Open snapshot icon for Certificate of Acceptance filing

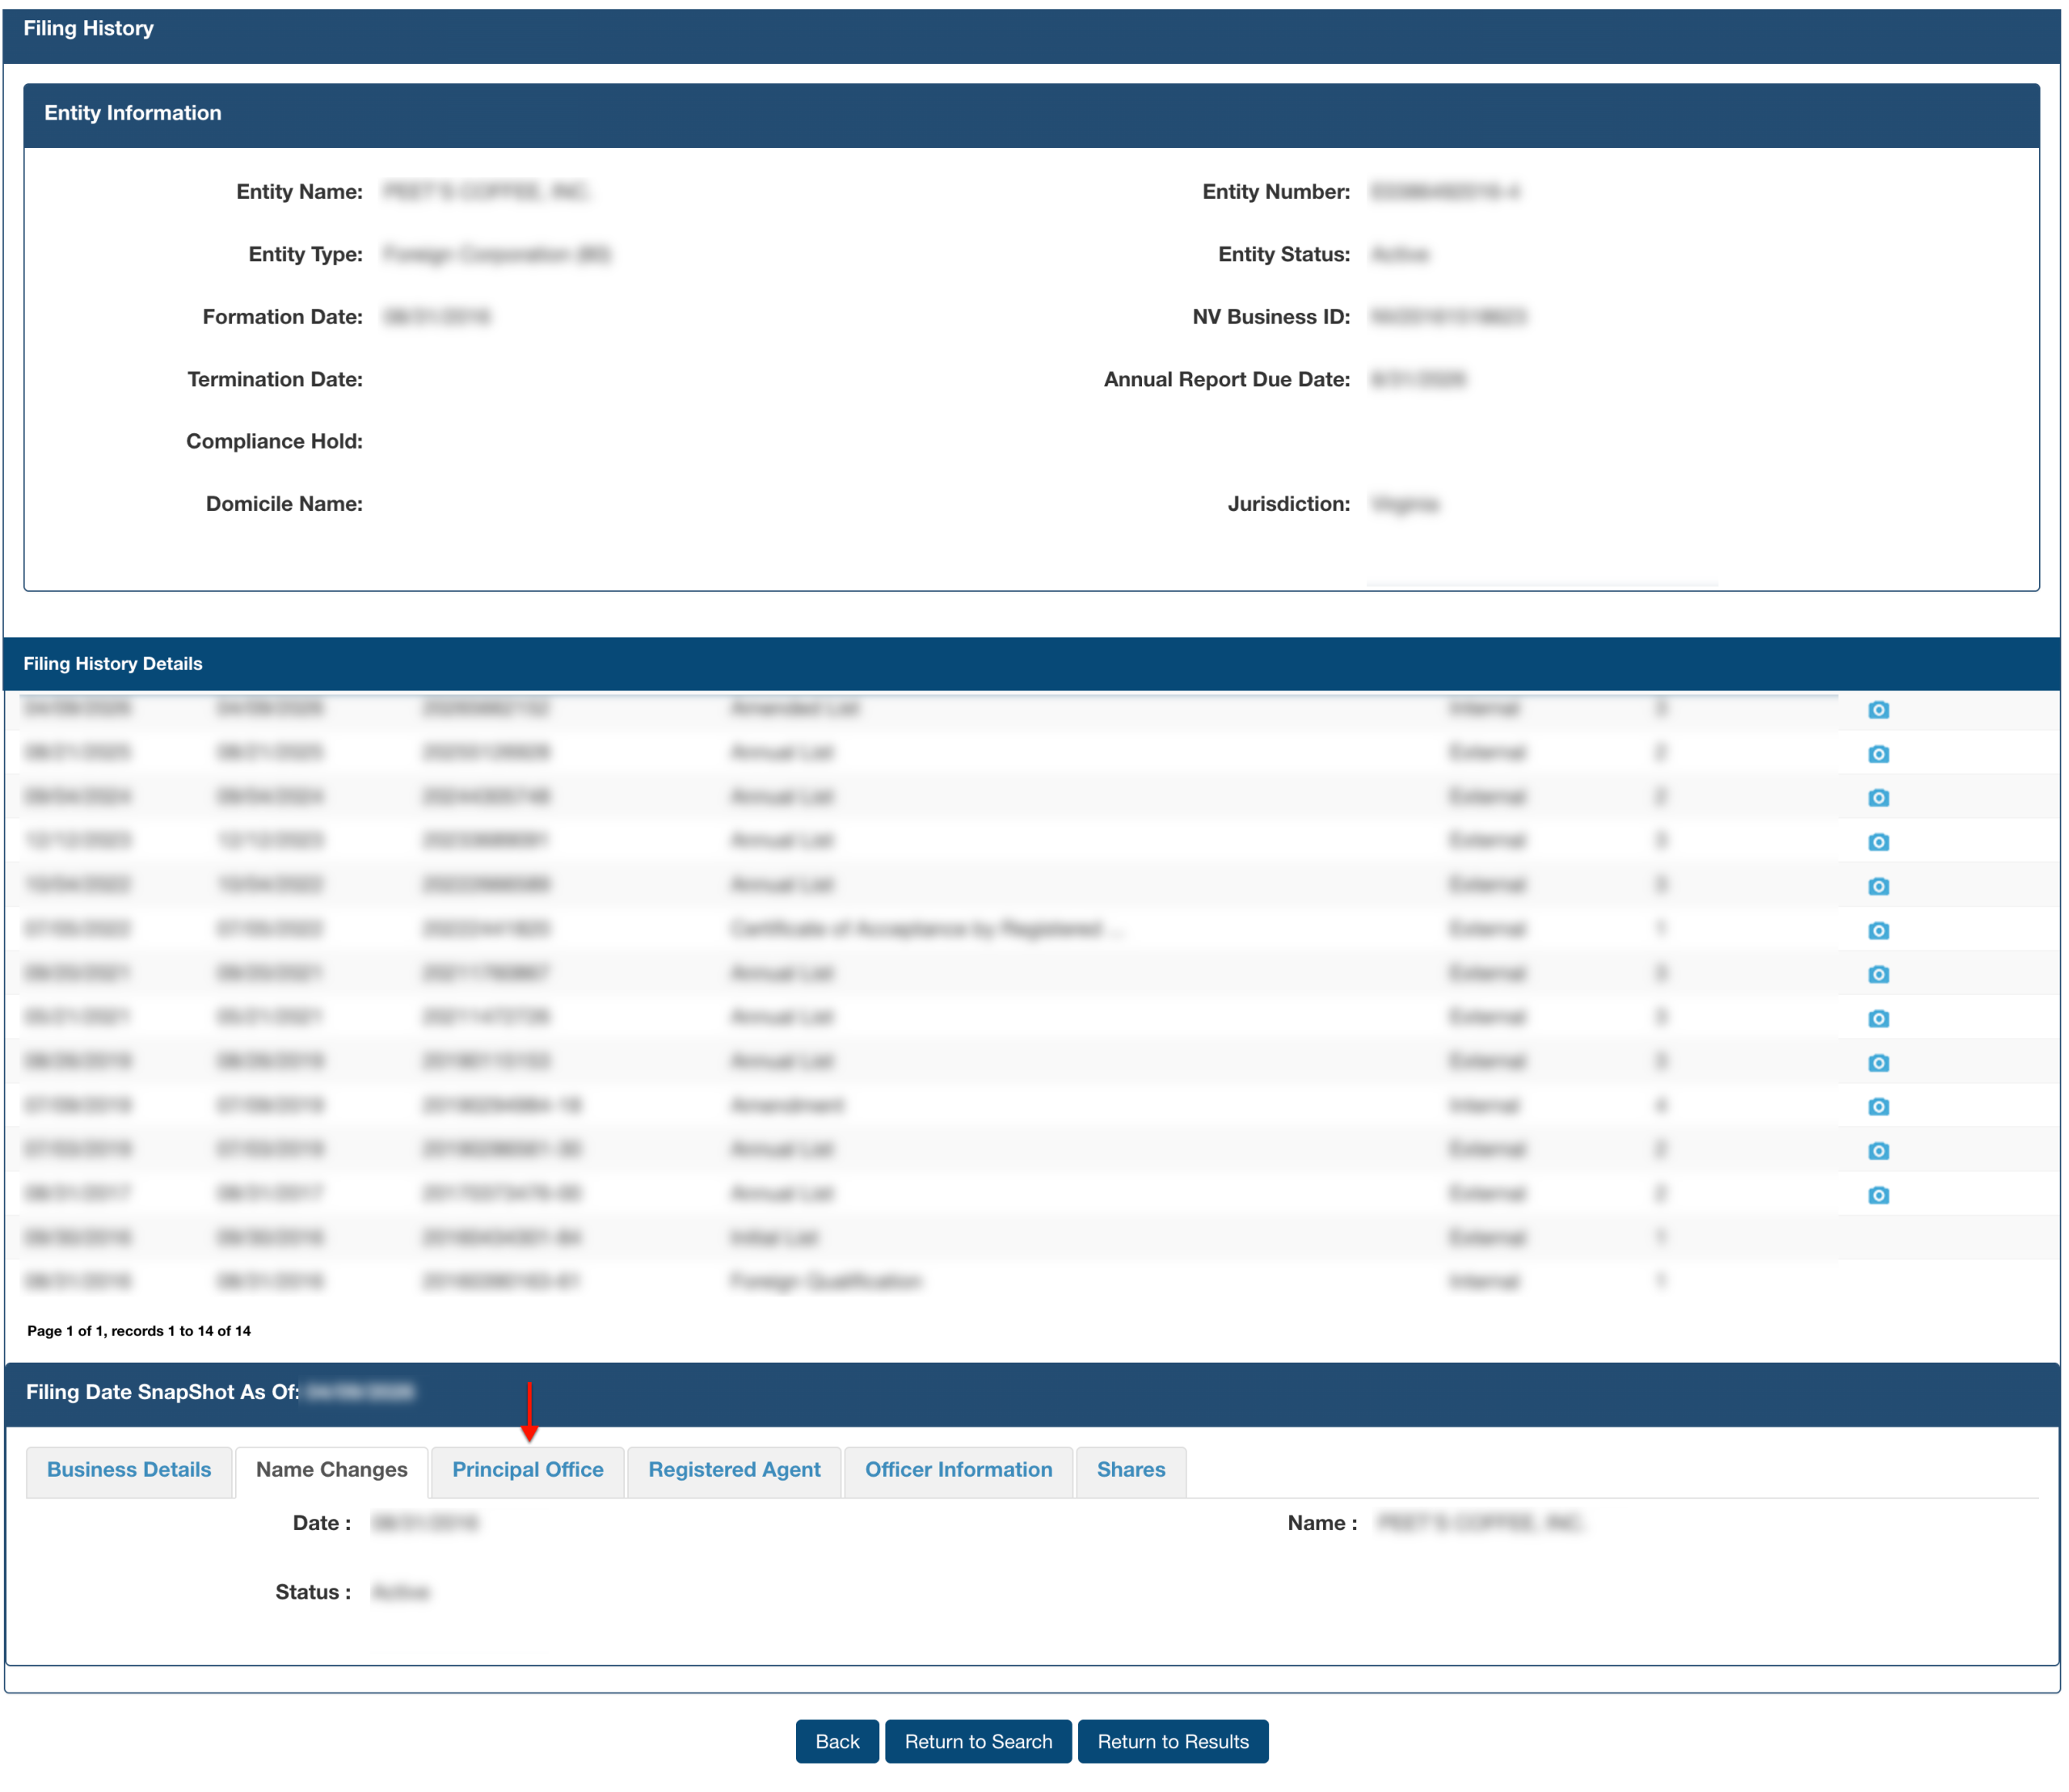click(1878, 930)
